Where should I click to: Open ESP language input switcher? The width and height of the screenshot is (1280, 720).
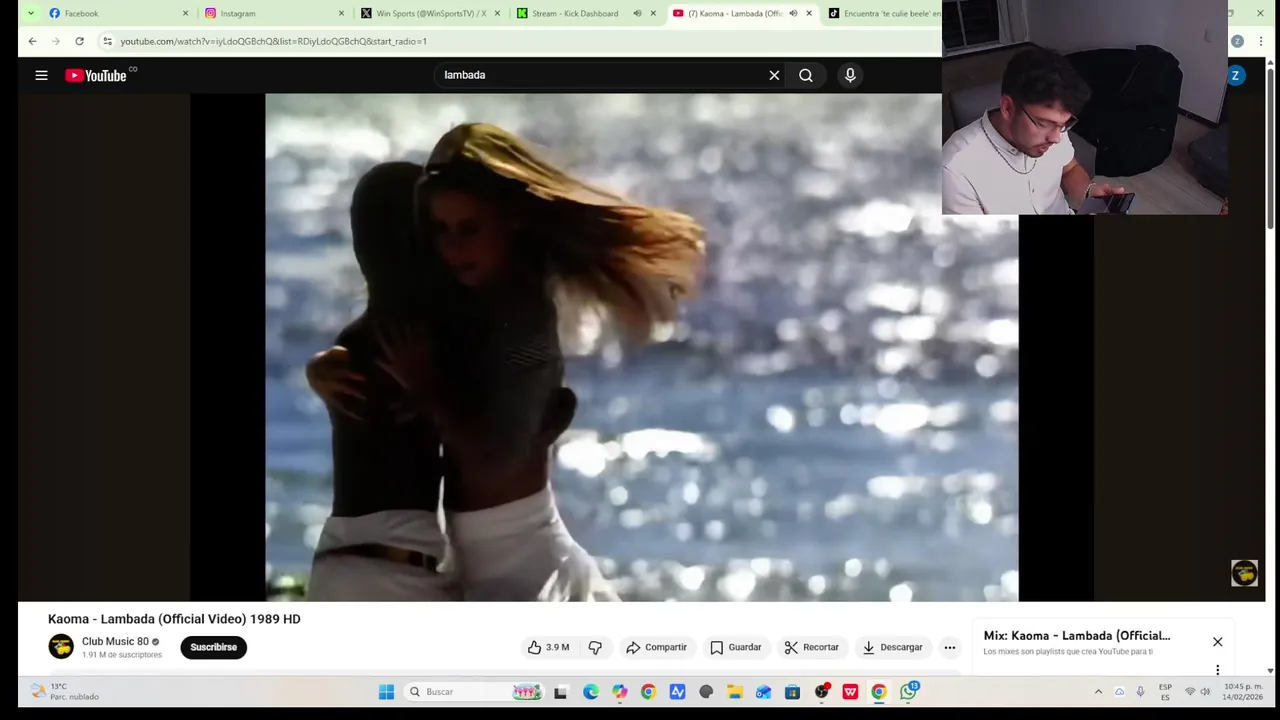[x=1165, y=691]
